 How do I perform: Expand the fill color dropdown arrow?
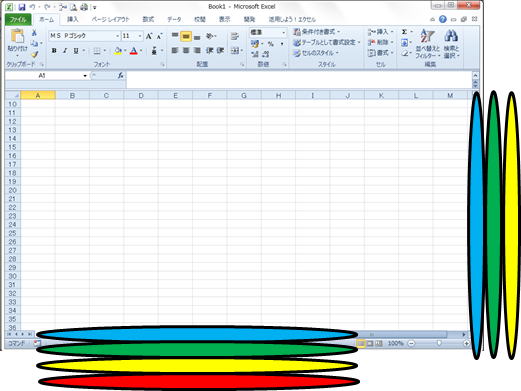click(x=125, y=51)
